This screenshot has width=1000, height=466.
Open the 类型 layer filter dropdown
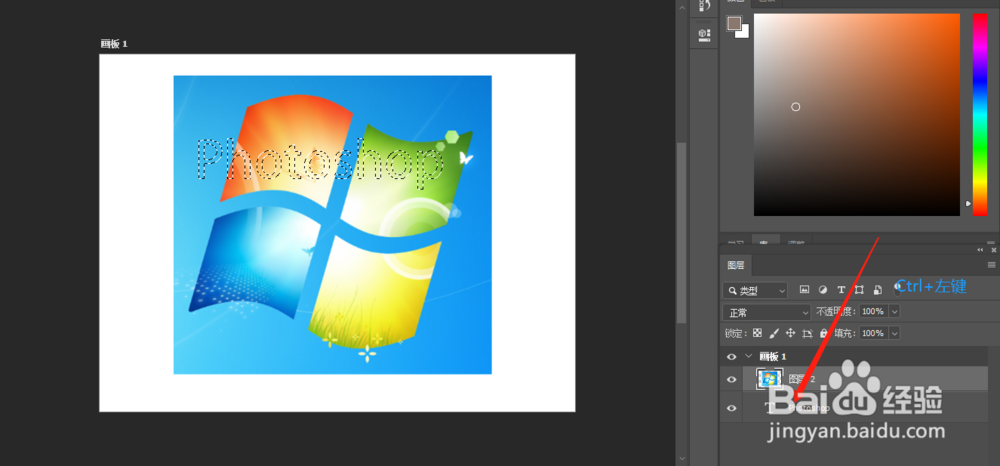click(755, 291)
